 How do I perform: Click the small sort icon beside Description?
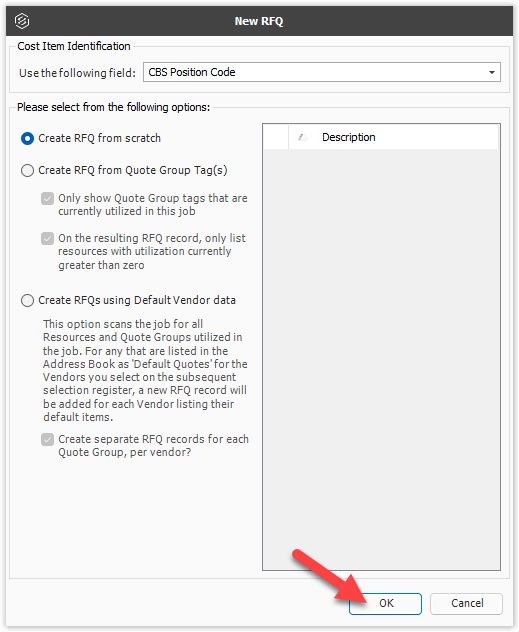coord(303,137)
